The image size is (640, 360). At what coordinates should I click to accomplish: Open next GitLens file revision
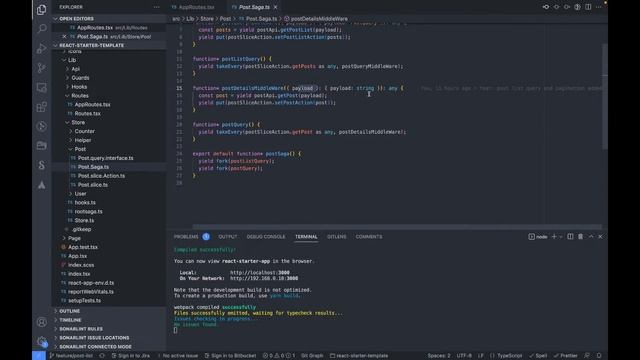point(567,7)
